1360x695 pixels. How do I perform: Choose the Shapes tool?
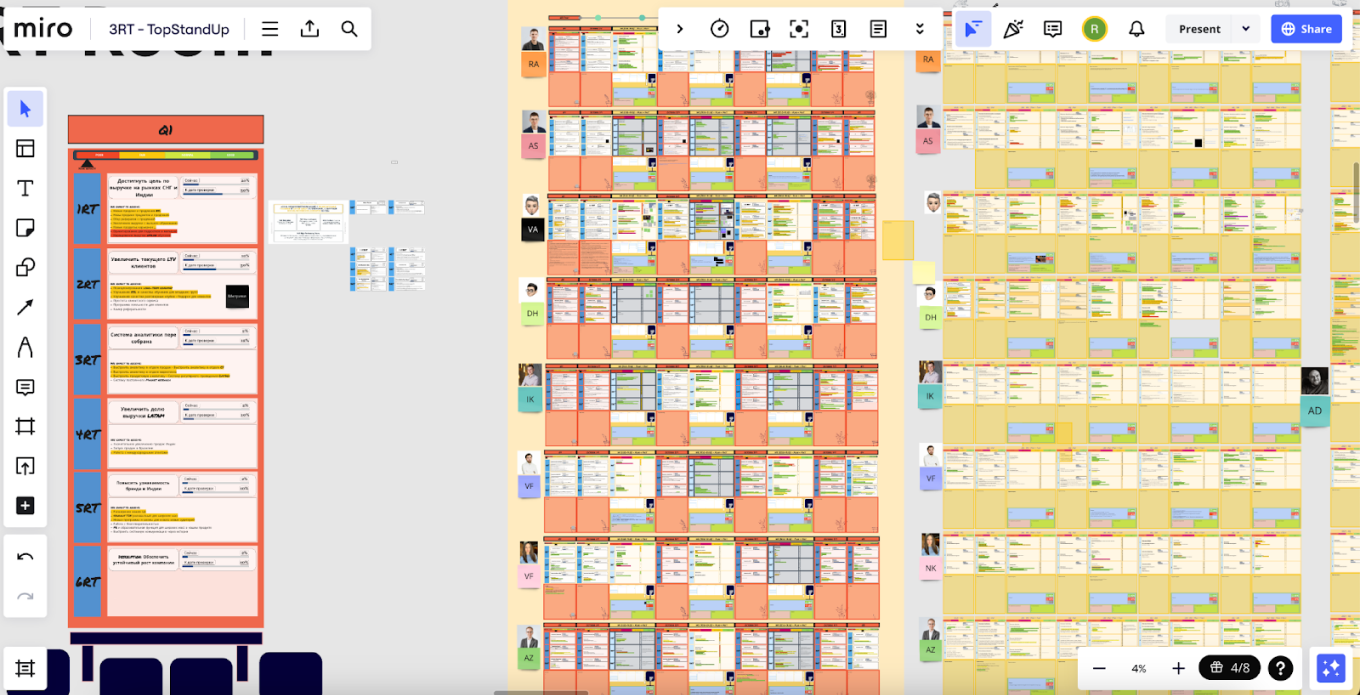tap(25, 268)
